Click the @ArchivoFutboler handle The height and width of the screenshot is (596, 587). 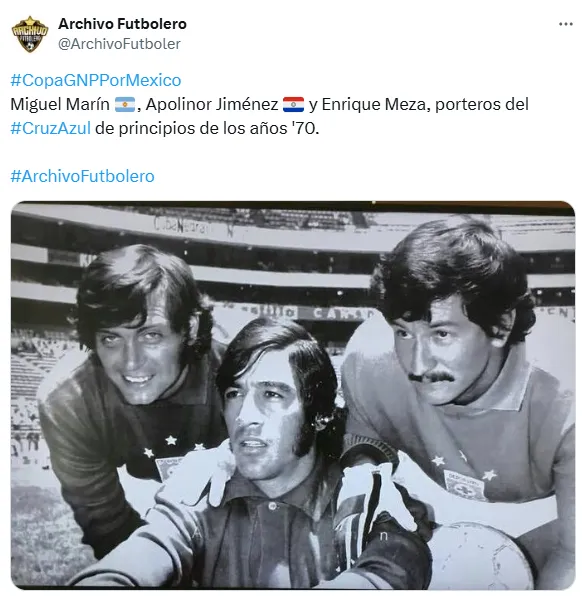tap(119, 44)
